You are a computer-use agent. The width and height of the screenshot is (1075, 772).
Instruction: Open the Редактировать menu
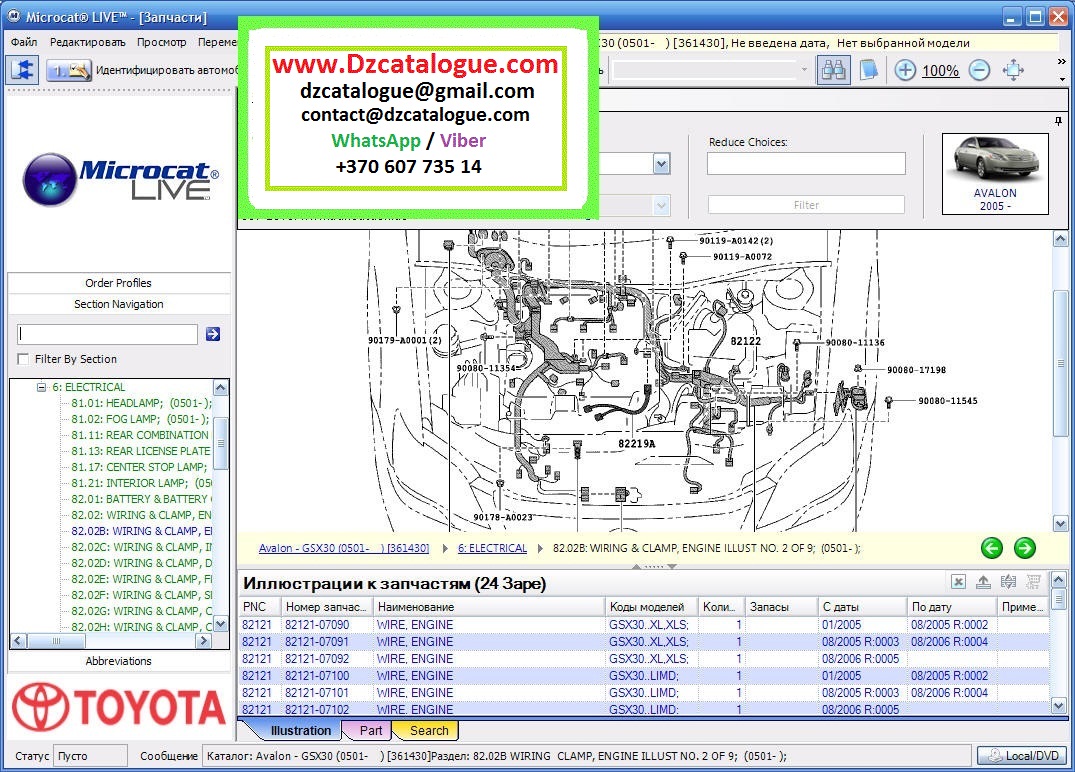point(88,42)
